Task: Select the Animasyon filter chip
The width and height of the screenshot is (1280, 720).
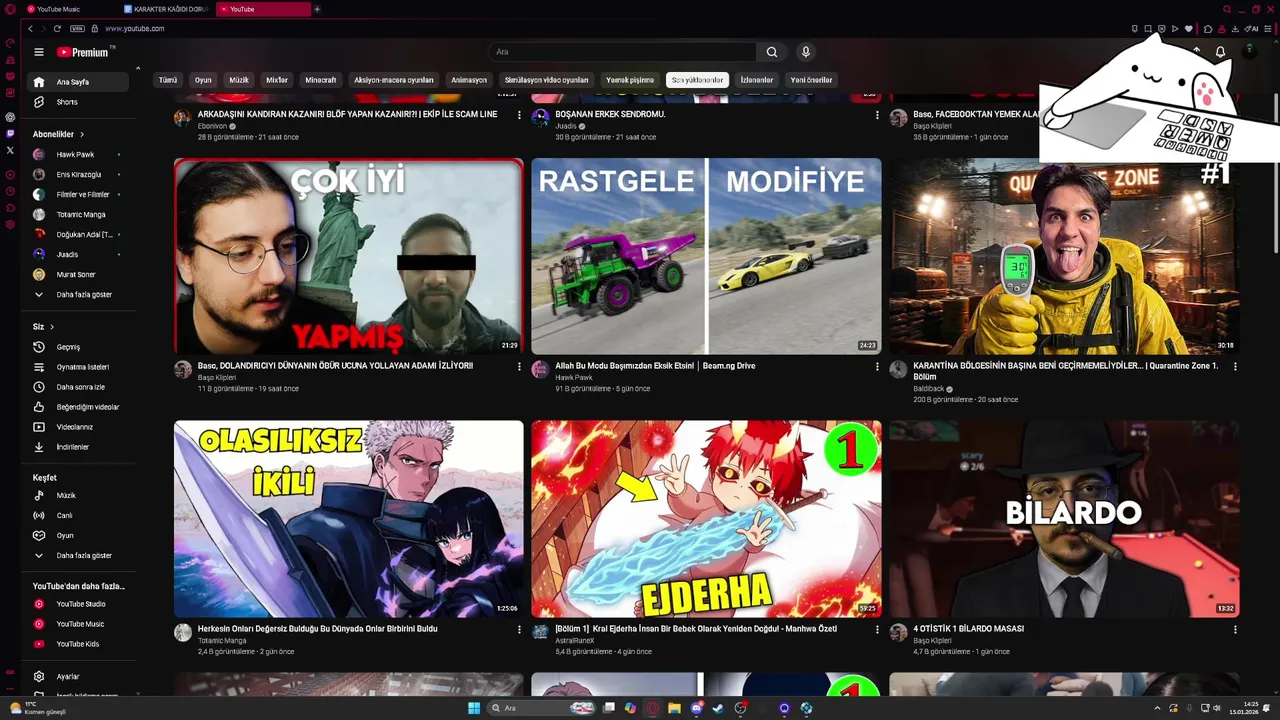Action: point(469,80)
